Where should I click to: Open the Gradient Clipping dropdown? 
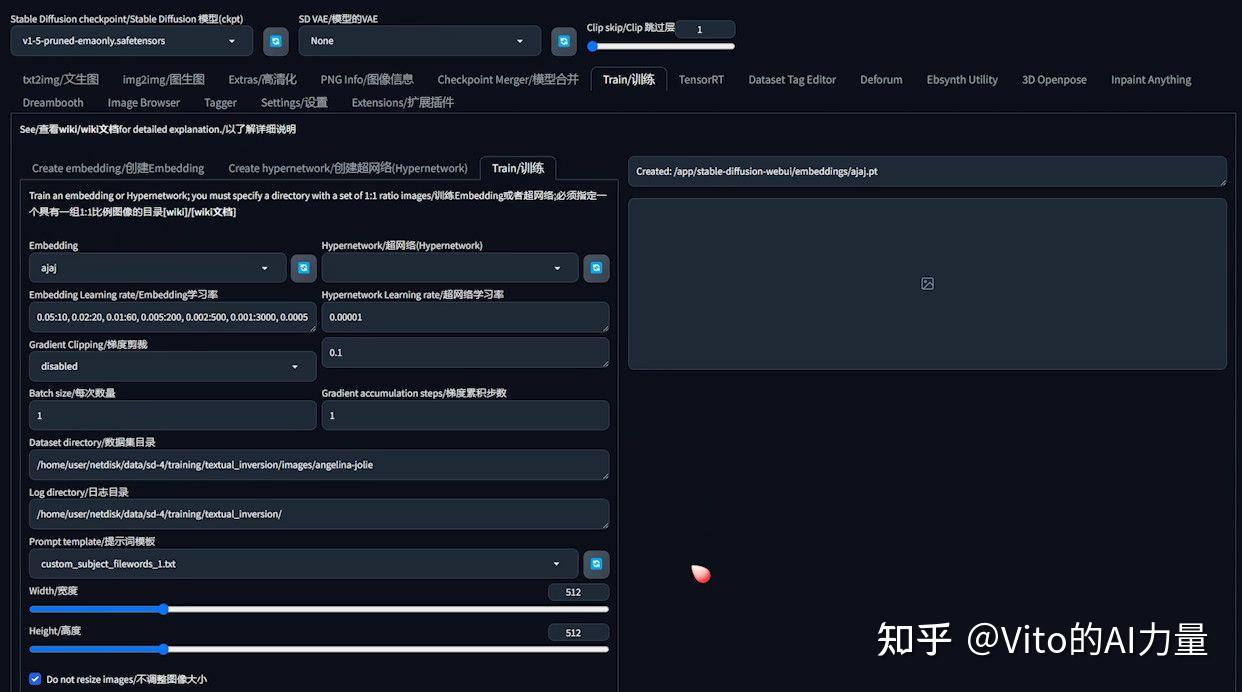[172, 366]
